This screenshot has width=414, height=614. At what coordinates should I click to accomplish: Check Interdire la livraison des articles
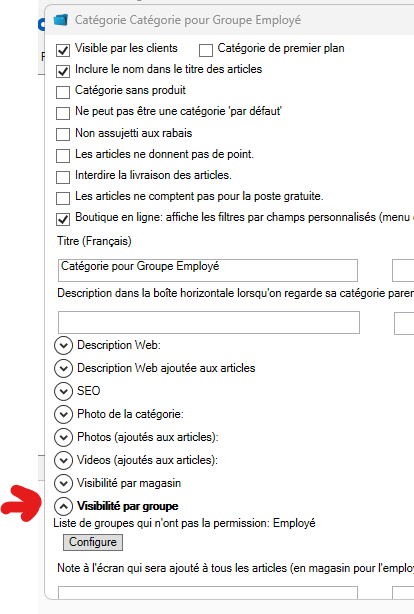(63, 177)
